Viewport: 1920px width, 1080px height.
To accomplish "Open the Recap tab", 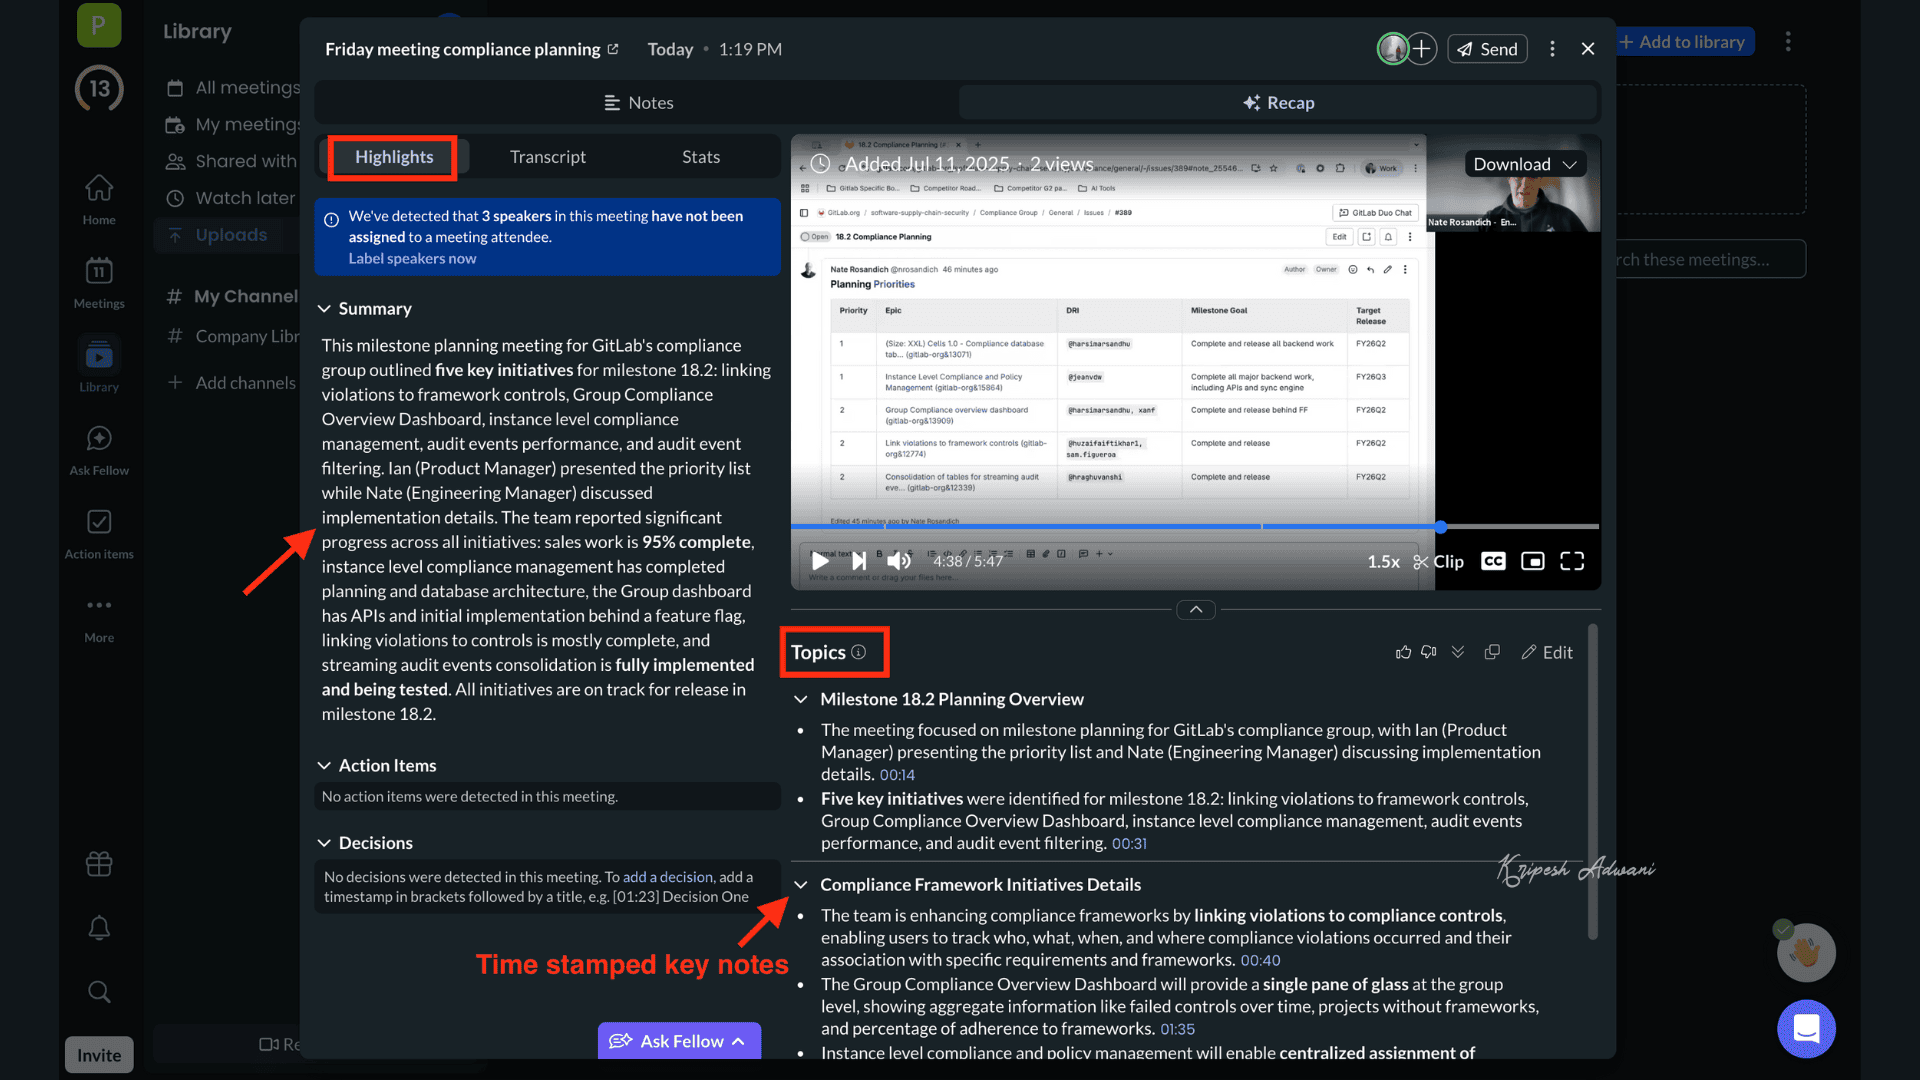I will tap(1278, 103).
